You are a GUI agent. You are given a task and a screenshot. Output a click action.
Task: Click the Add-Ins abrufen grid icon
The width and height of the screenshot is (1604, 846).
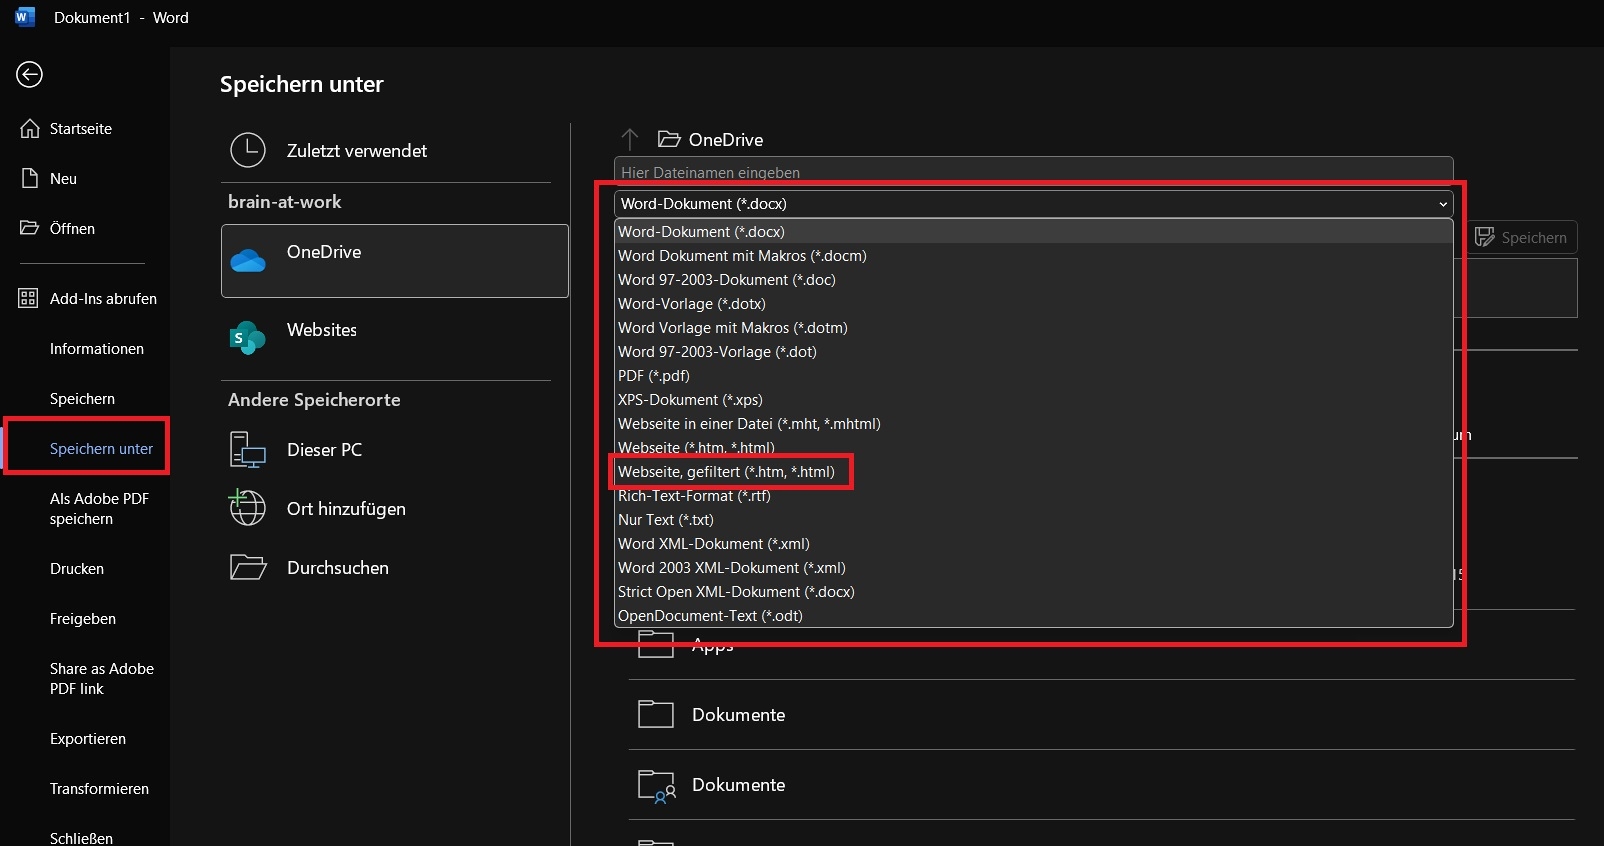click(28, 298)
